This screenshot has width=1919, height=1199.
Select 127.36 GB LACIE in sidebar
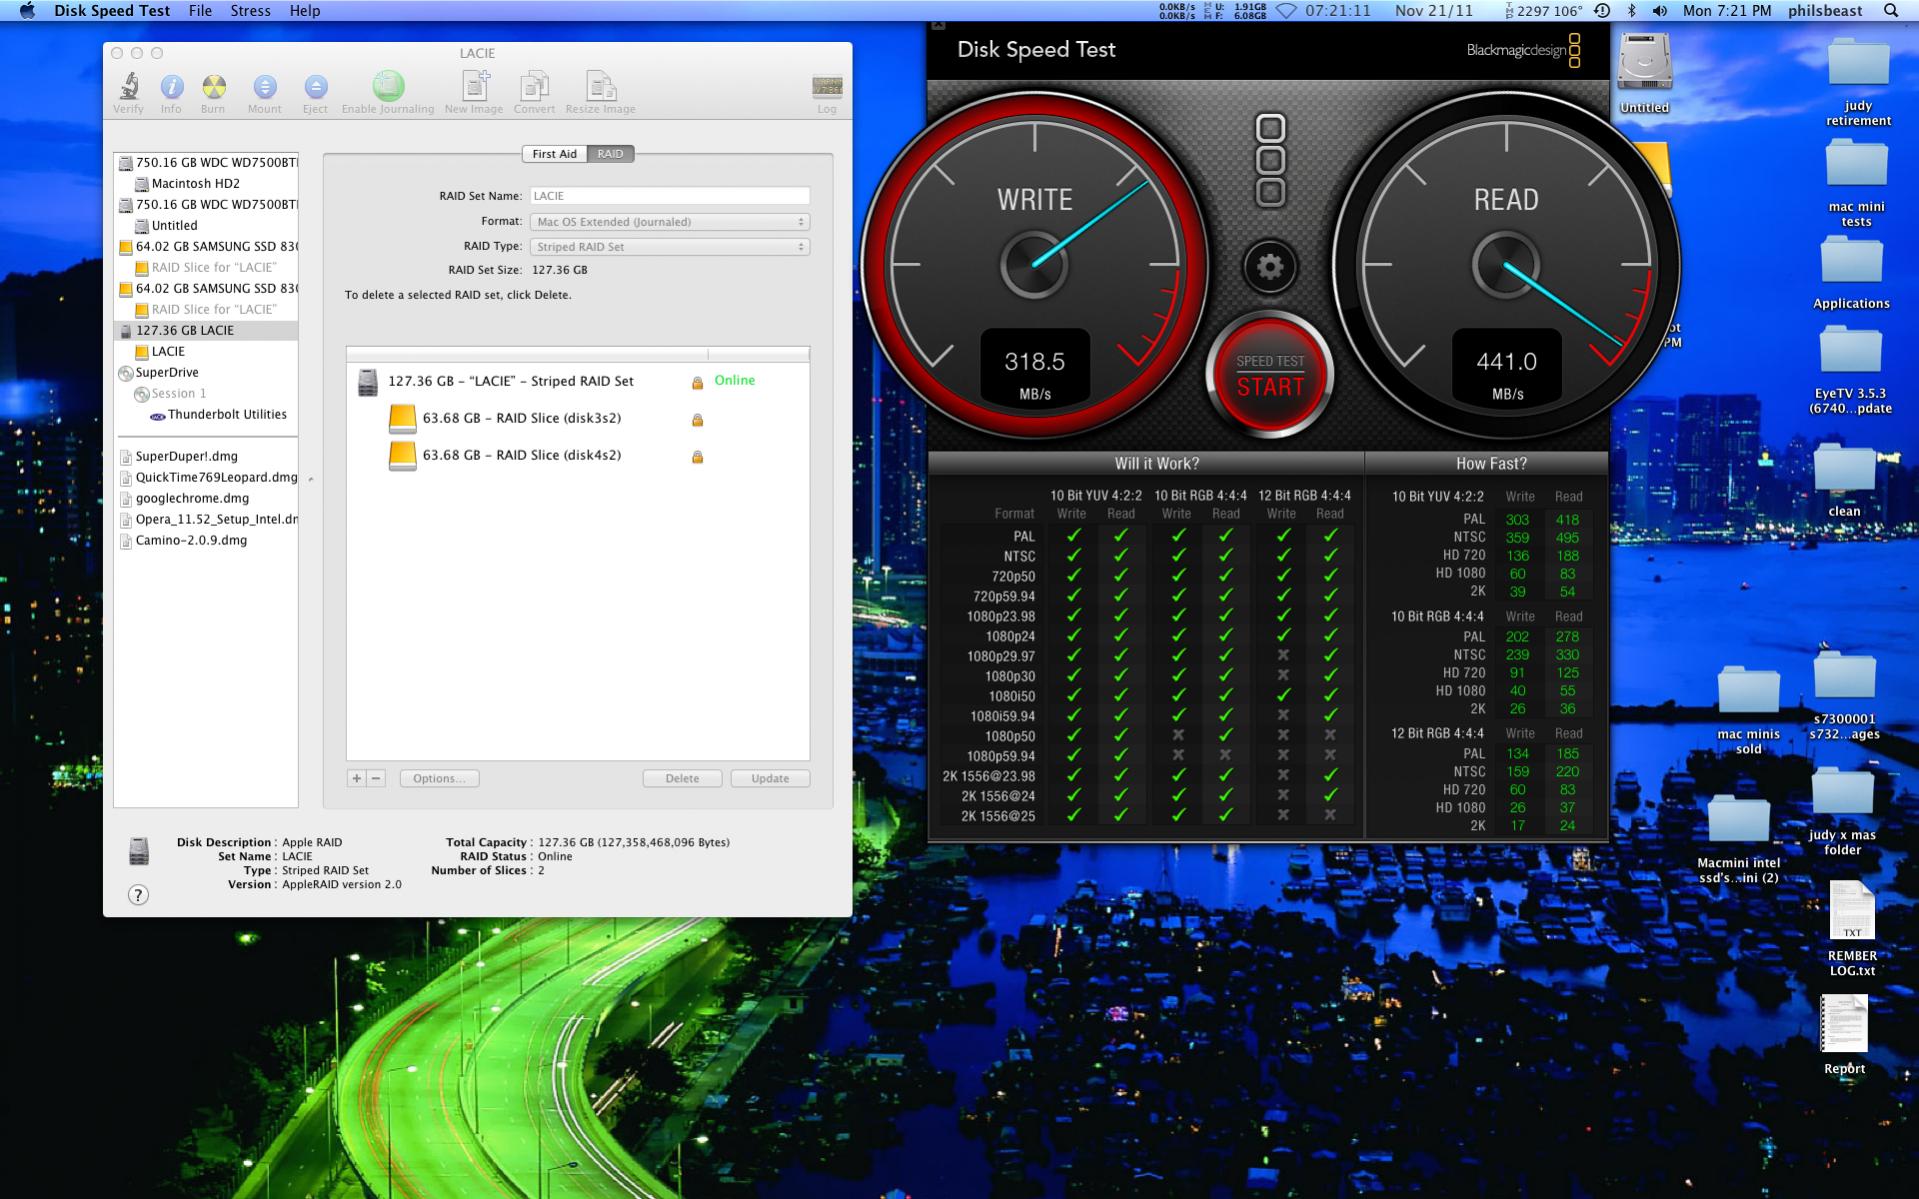pos(206,331)
